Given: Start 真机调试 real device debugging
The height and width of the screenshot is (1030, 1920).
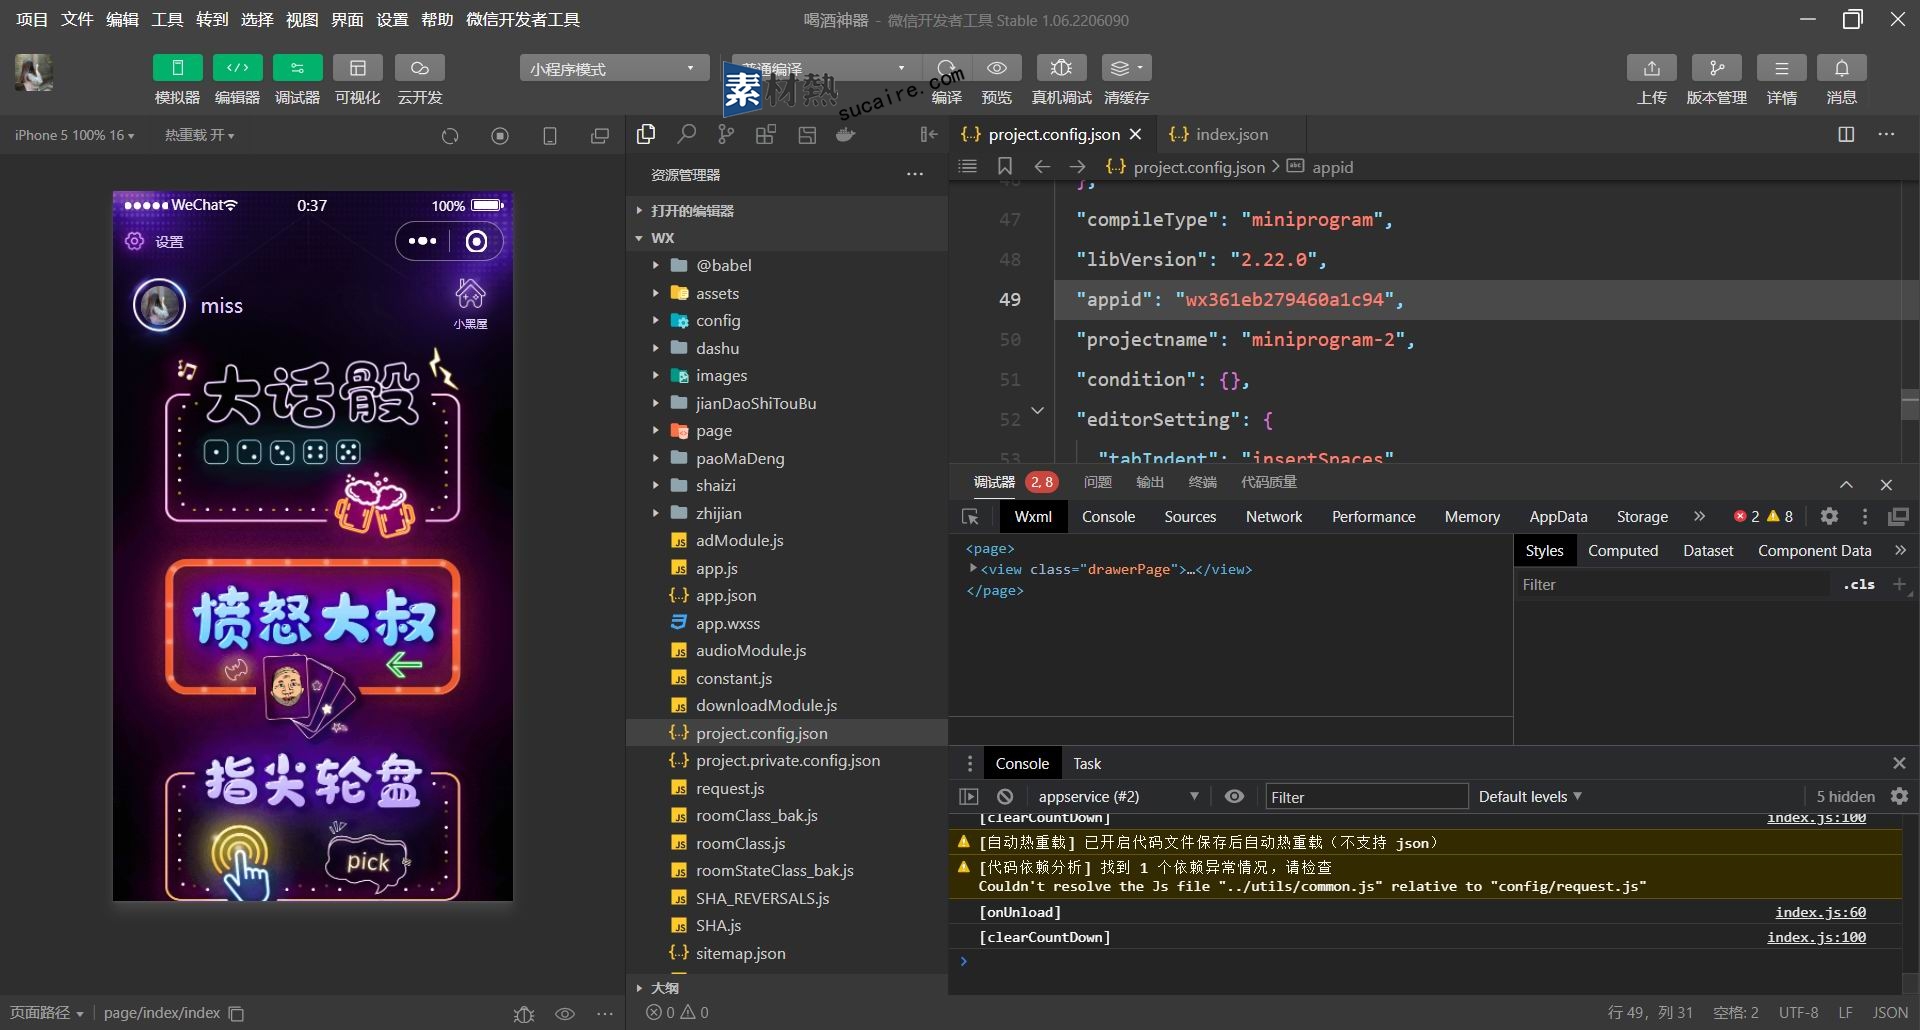Looking at the screenshot, I should 1061,68.
